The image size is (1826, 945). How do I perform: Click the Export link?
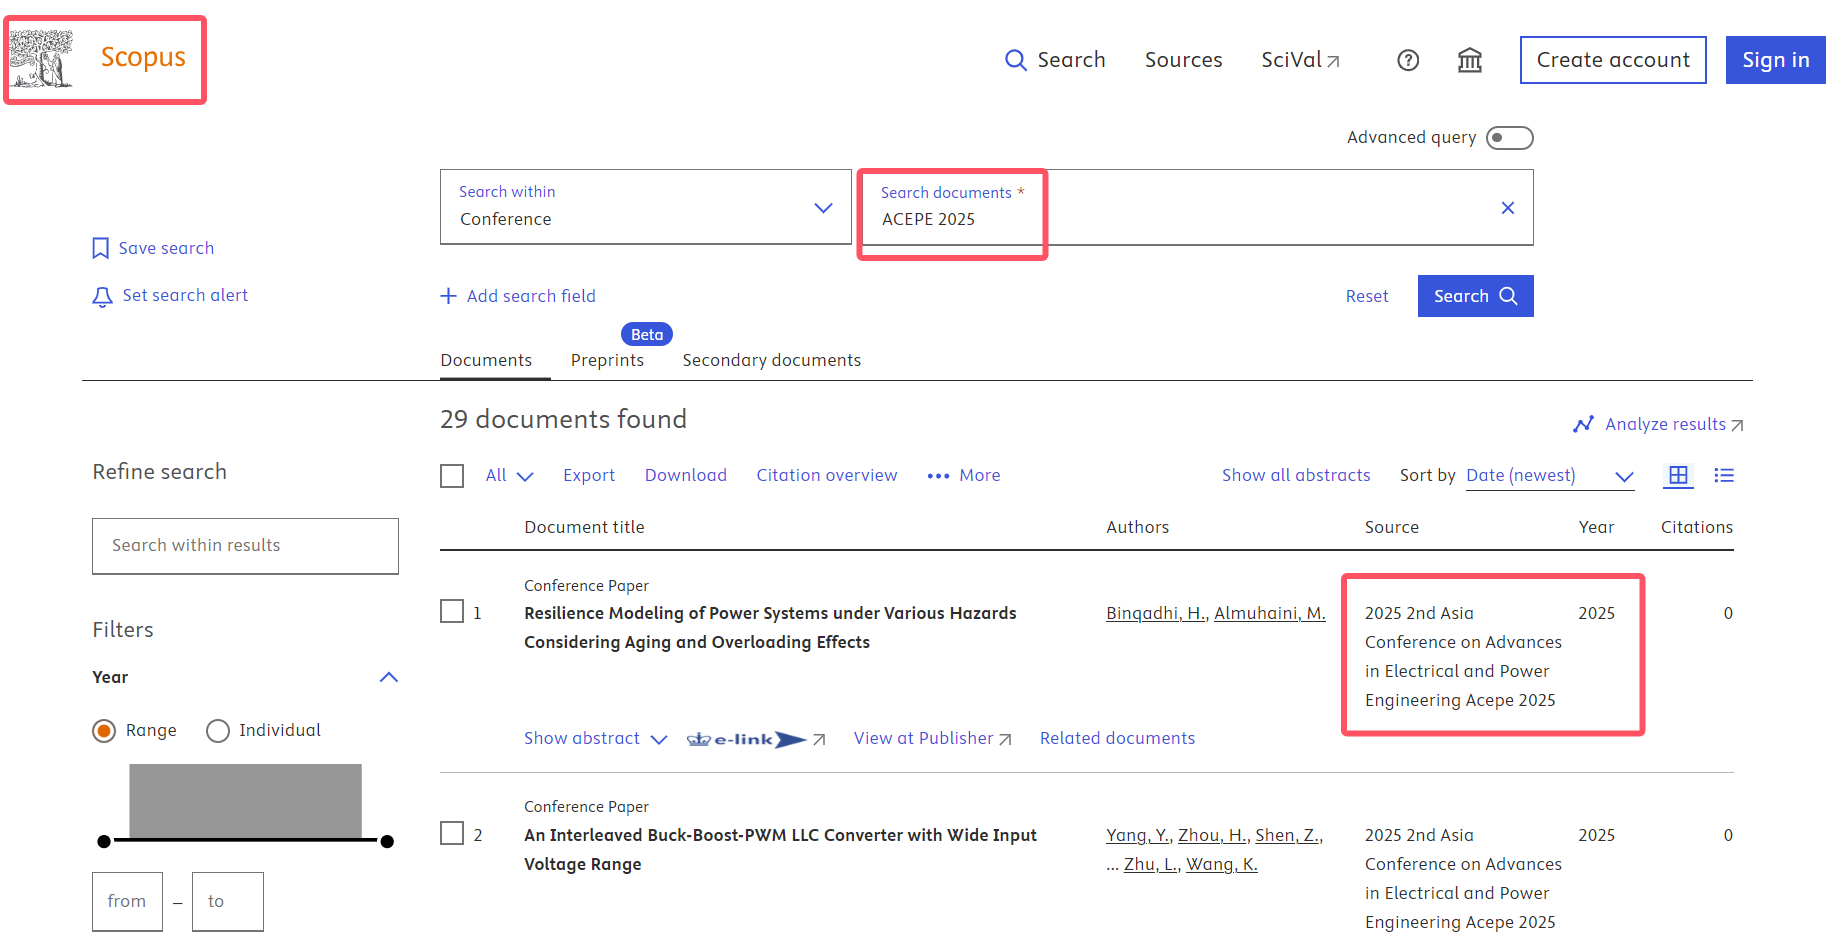coord(589,476)
